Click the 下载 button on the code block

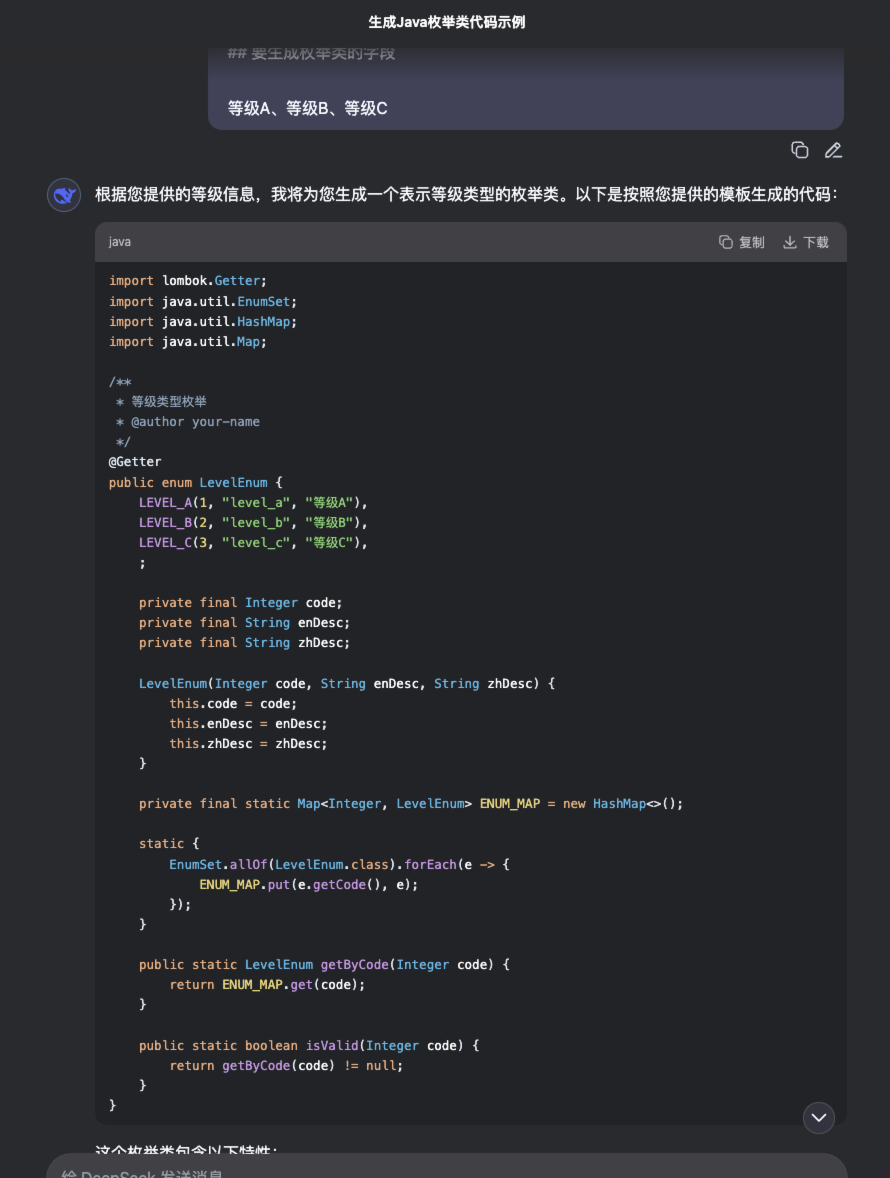[806, 242]
